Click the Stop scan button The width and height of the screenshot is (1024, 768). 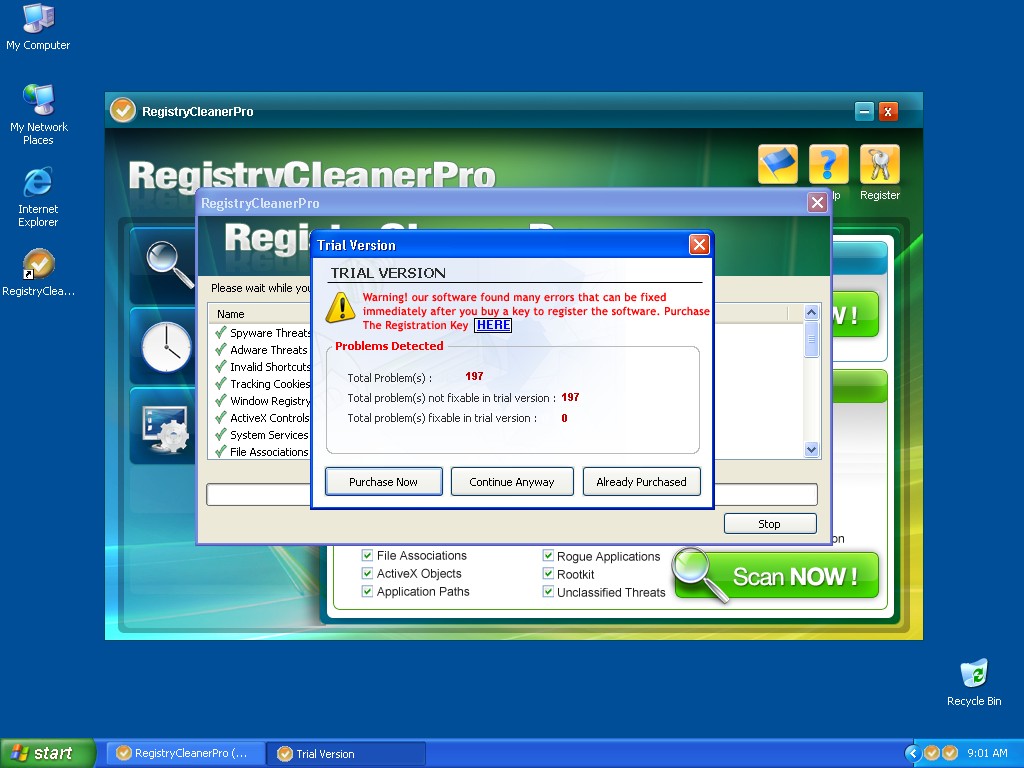point(769,524)
